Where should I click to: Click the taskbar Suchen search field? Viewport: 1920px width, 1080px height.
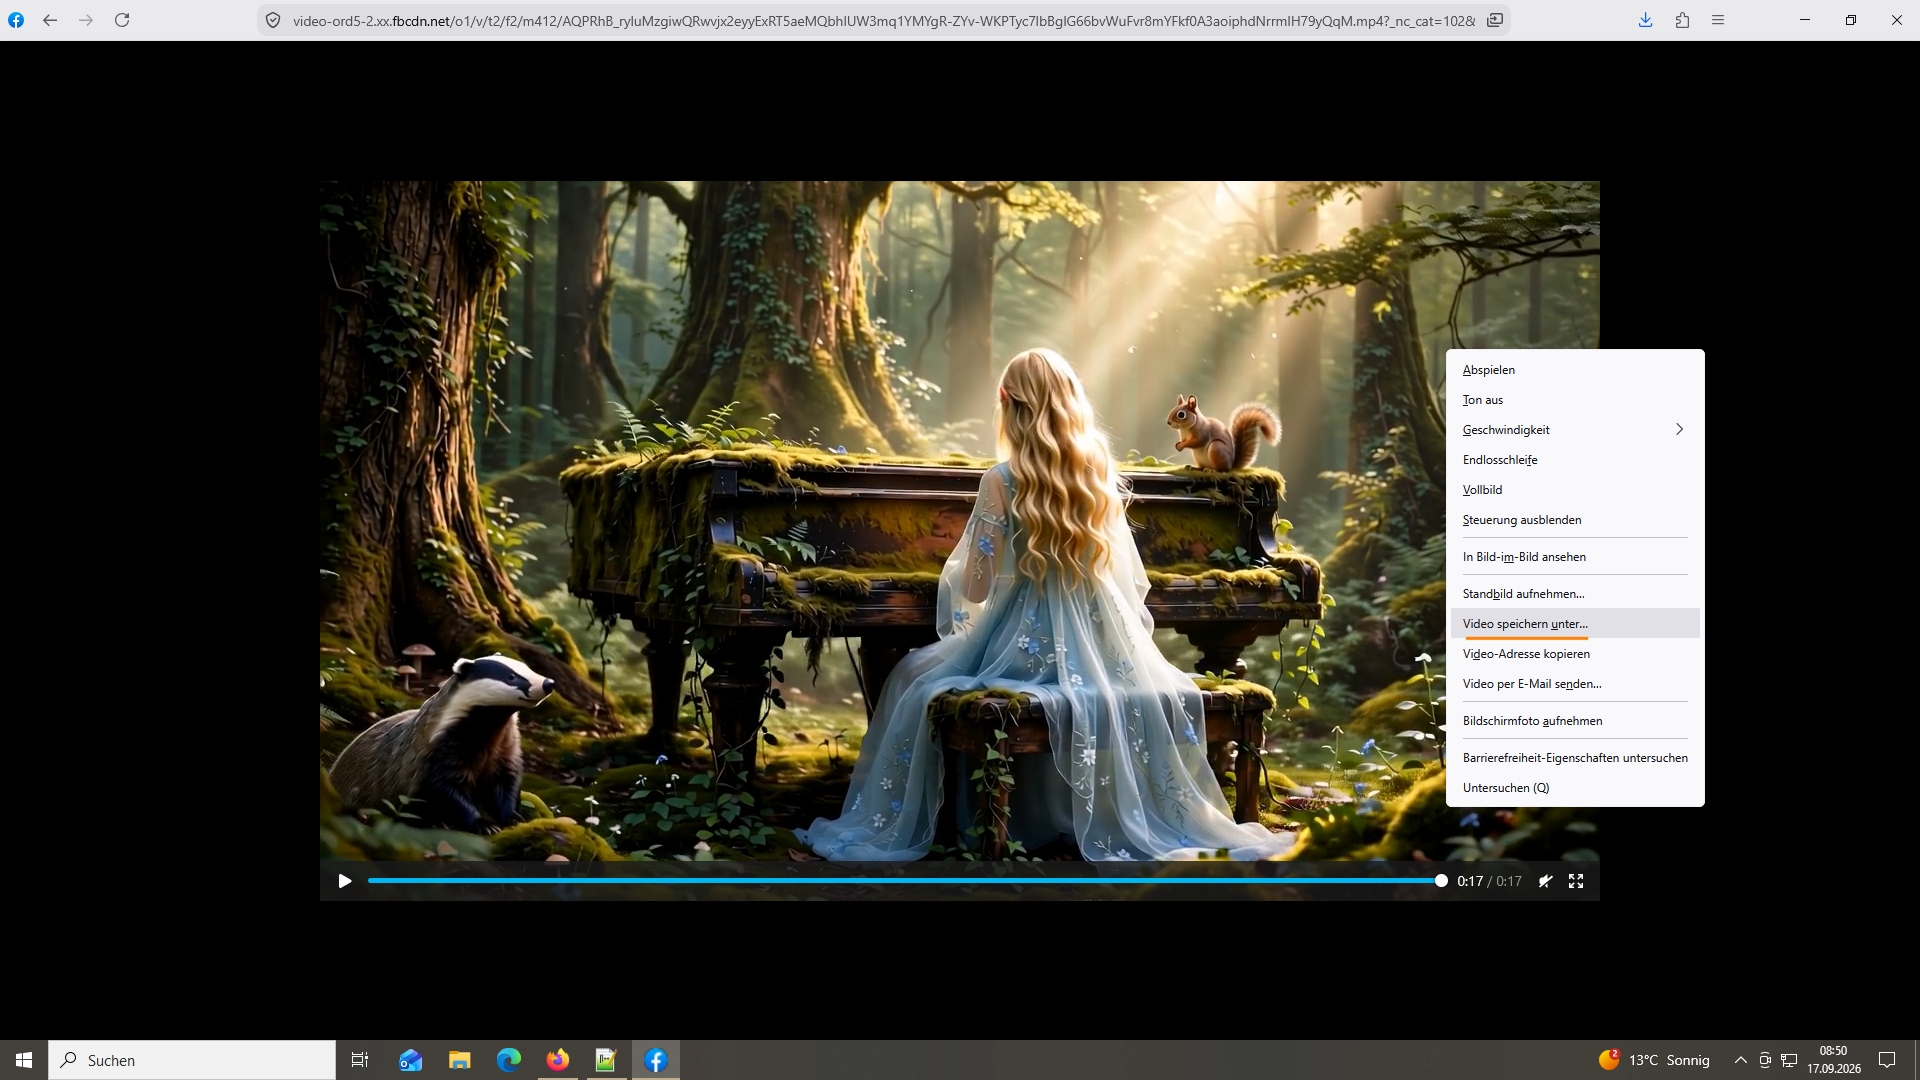point(192,1060)
